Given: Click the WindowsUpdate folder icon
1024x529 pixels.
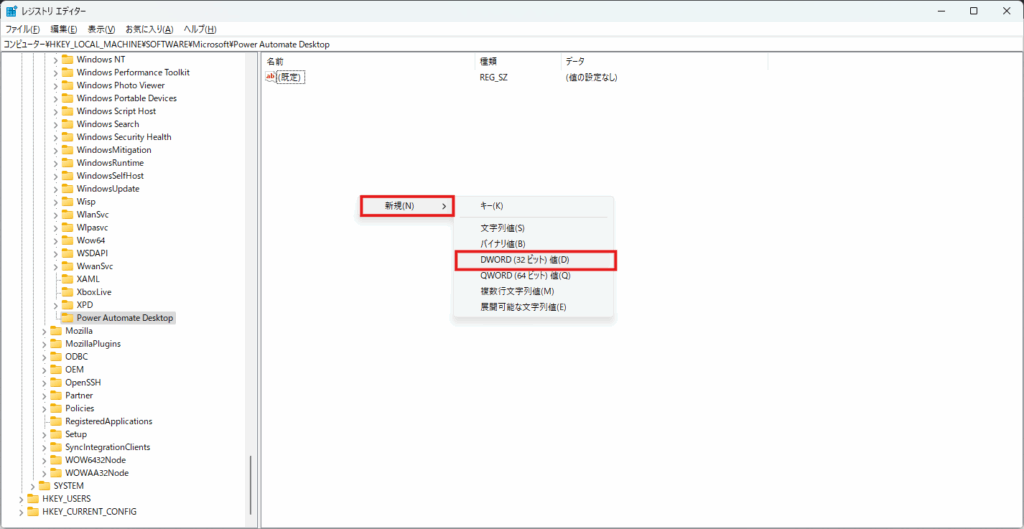Looking at the screenshot, I should pyautogui.click(x=67, y=189).
